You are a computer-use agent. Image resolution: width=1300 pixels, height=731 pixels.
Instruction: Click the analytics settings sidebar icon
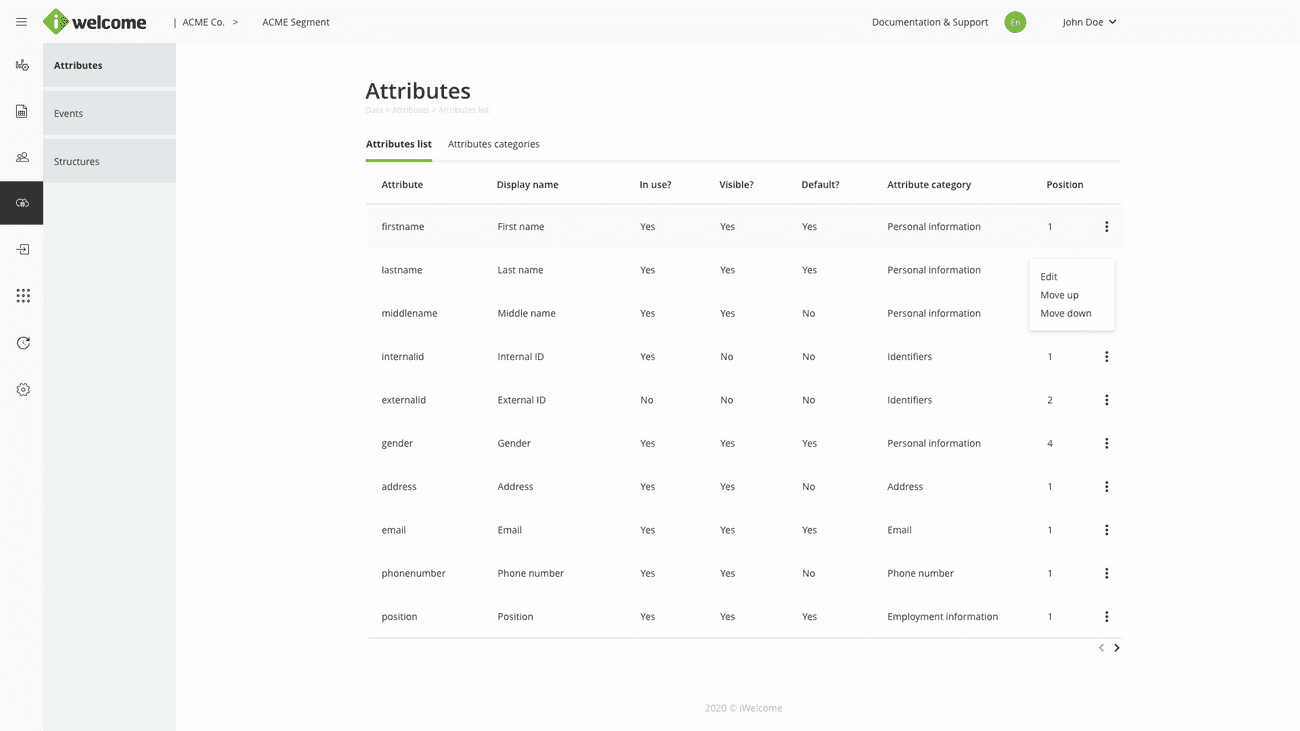(22, 65)
